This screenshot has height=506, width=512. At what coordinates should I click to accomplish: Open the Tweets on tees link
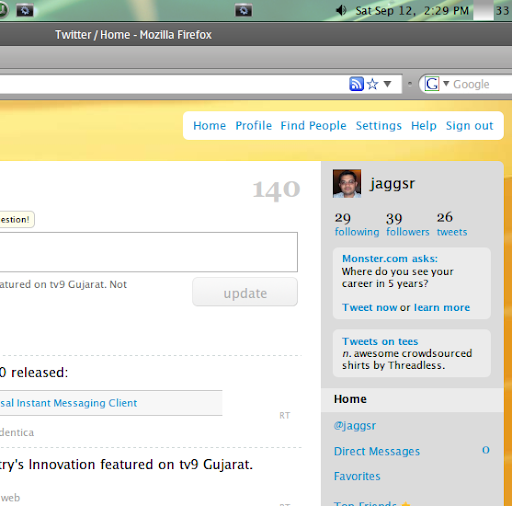click(380, 341)
